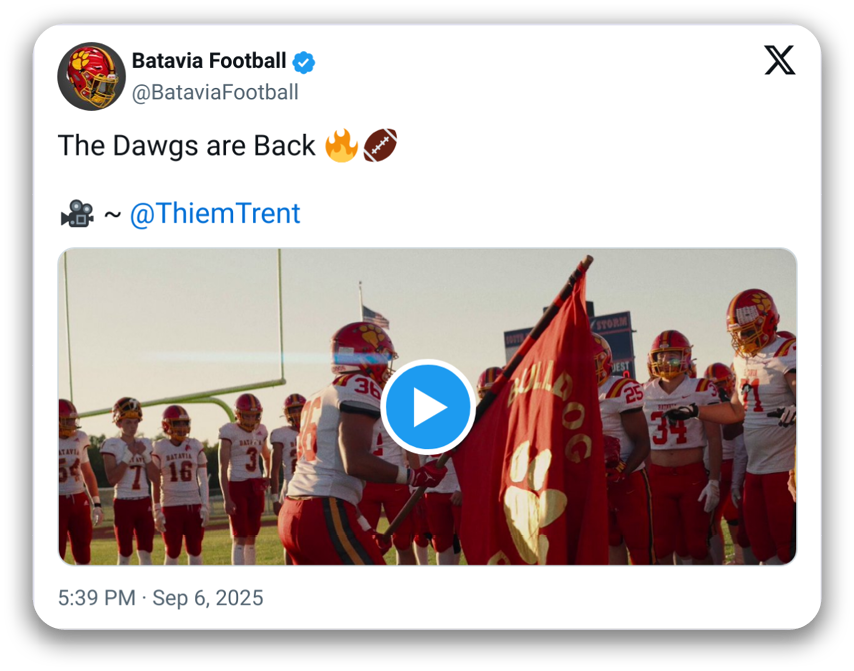Open the Batavia Football display name
Image resolution: width=854 pixels, height=671 pixels.
click(209, 61)
